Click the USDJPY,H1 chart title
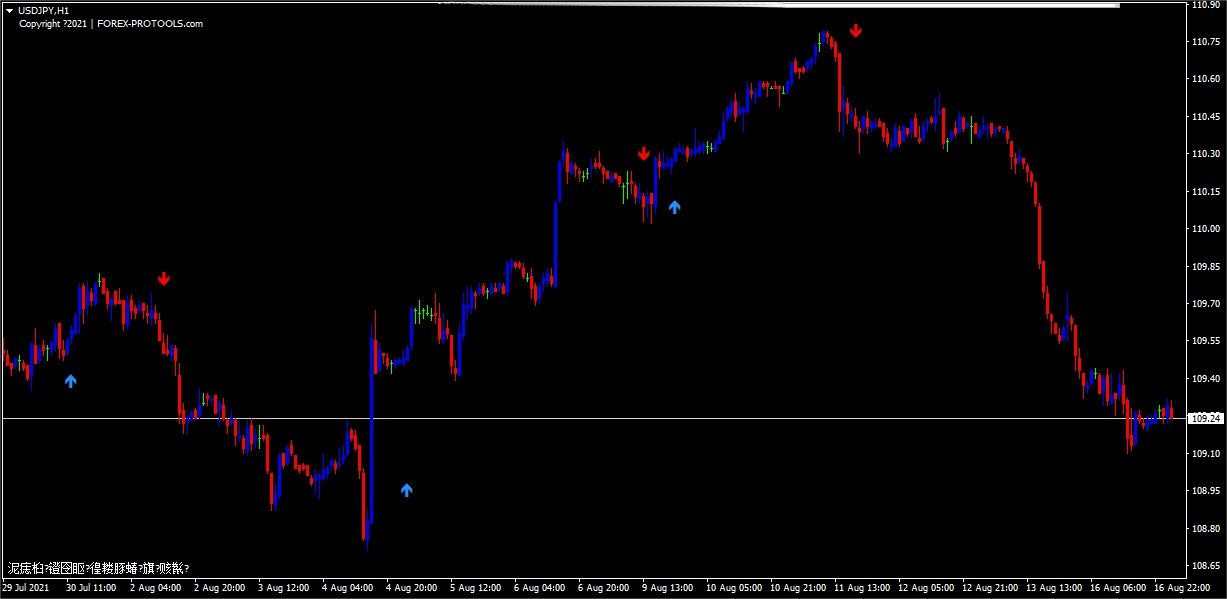 (x=44, y=10)
